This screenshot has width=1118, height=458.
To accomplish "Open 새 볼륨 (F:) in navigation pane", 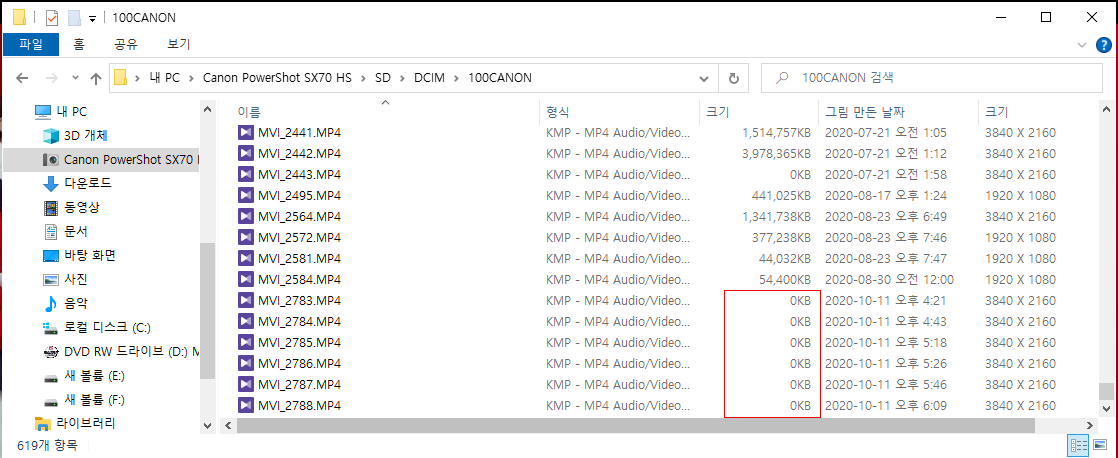I will click(95, 399).
